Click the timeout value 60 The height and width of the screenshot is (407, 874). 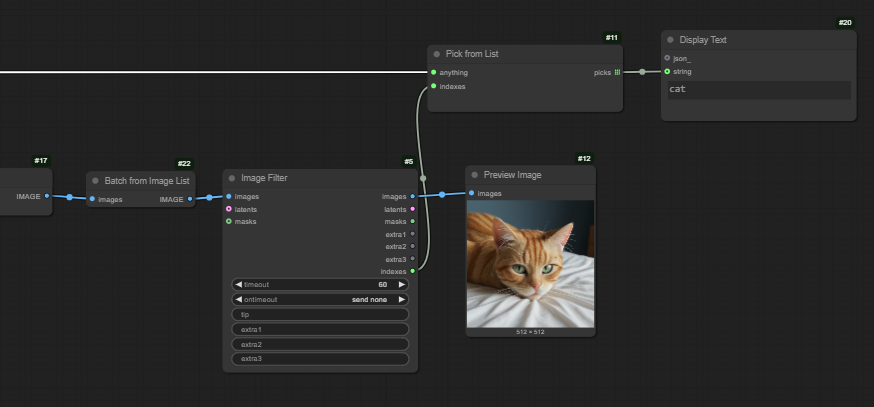pos(382,284)
